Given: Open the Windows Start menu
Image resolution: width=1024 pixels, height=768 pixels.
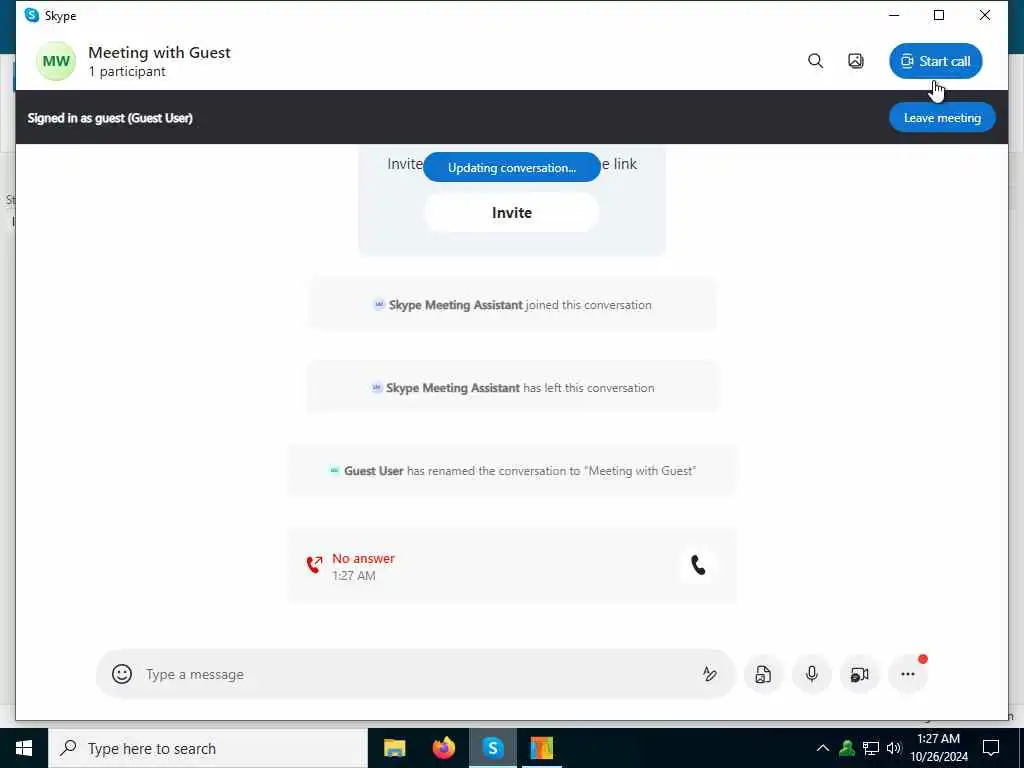Looking at the screenshot, I should click(24, 748).
